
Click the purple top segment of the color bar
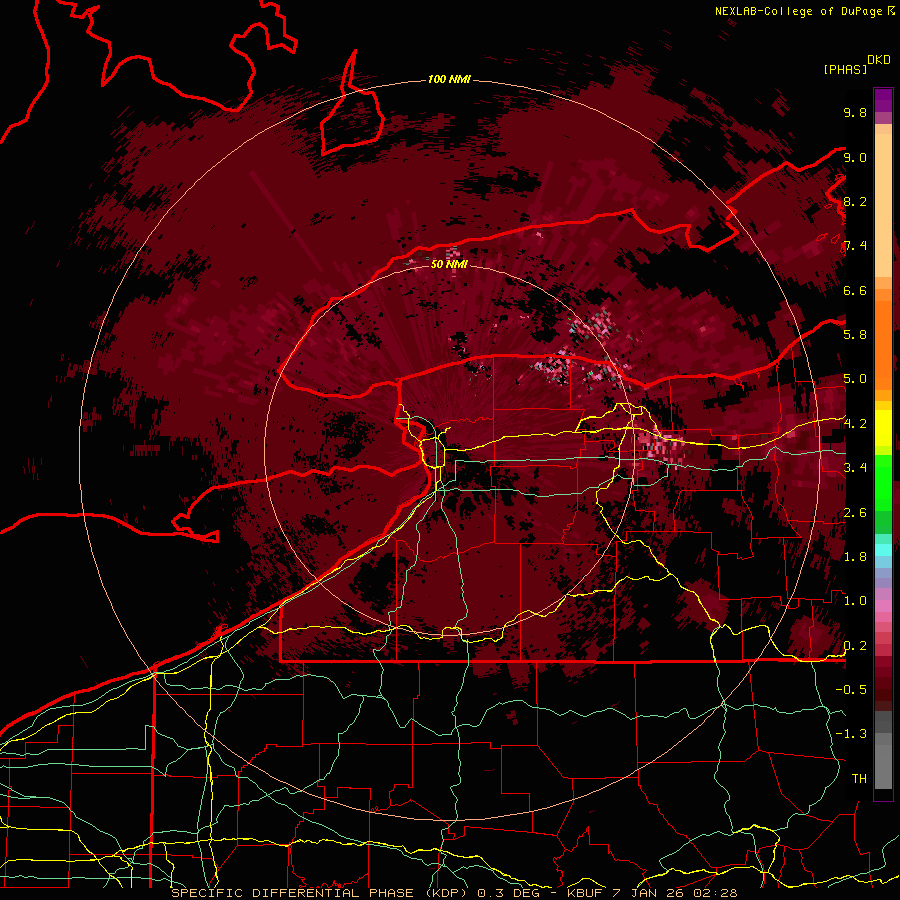tap(883, 100)
